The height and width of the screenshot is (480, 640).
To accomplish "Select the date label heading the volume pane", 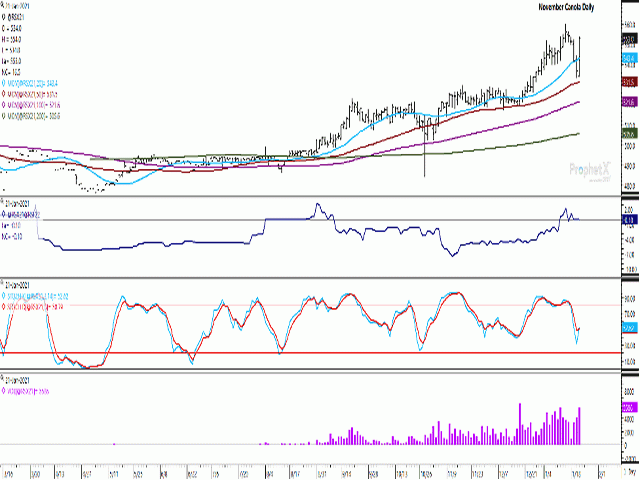I will (x=18, y=380).
